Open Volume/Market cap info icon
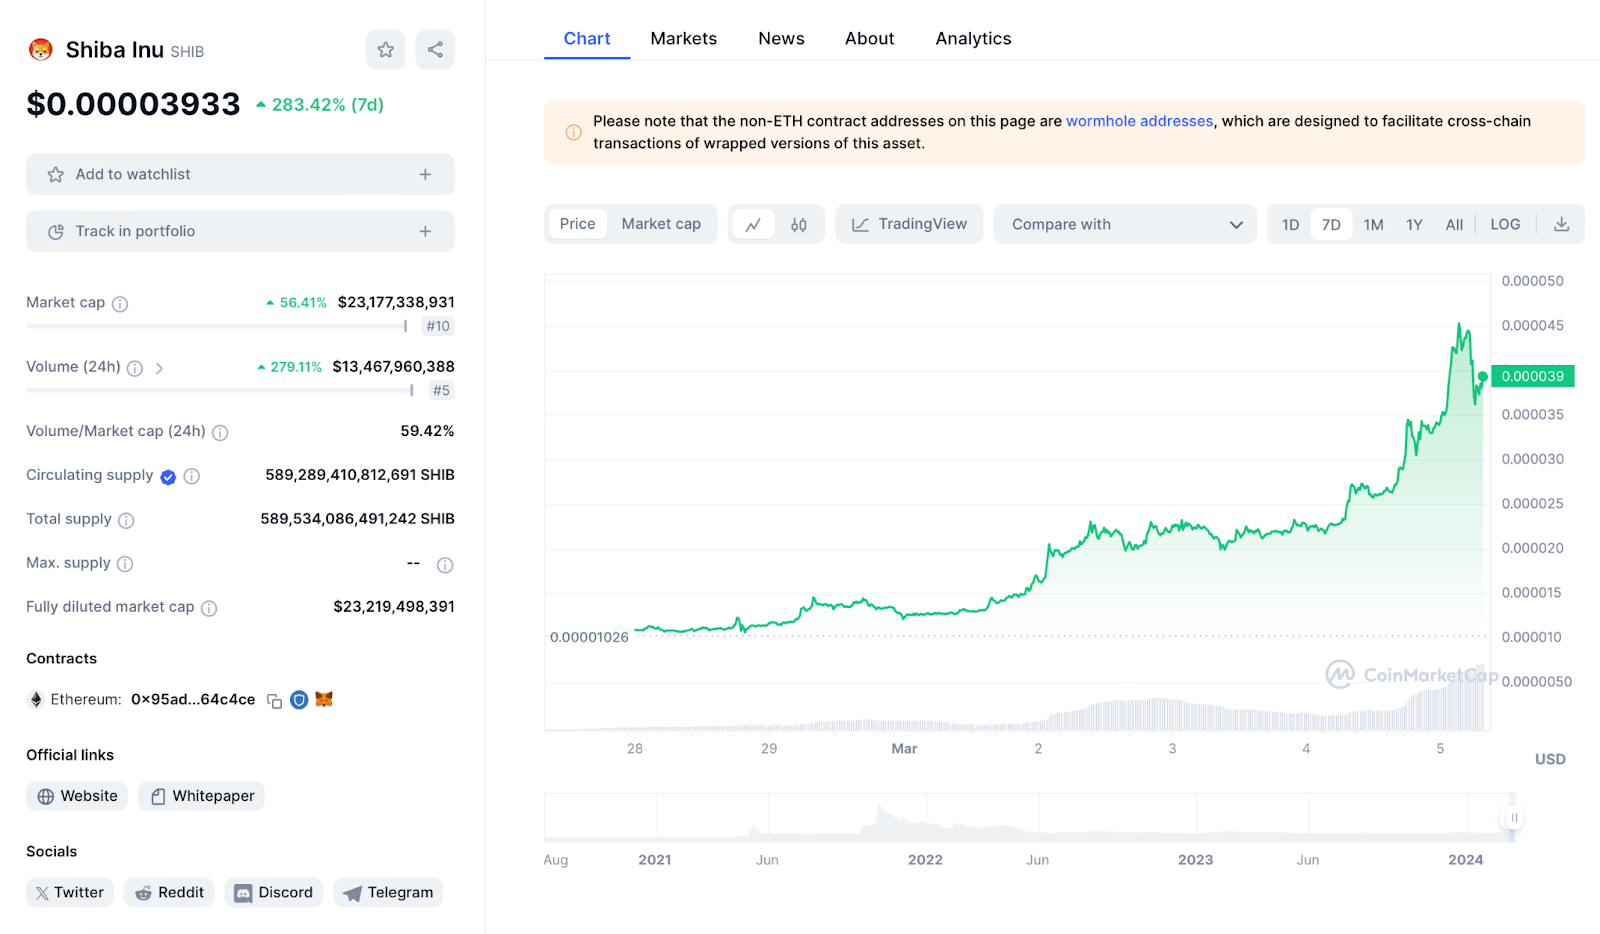Viewport: 1600px width, 934px height. click(220, 432)
